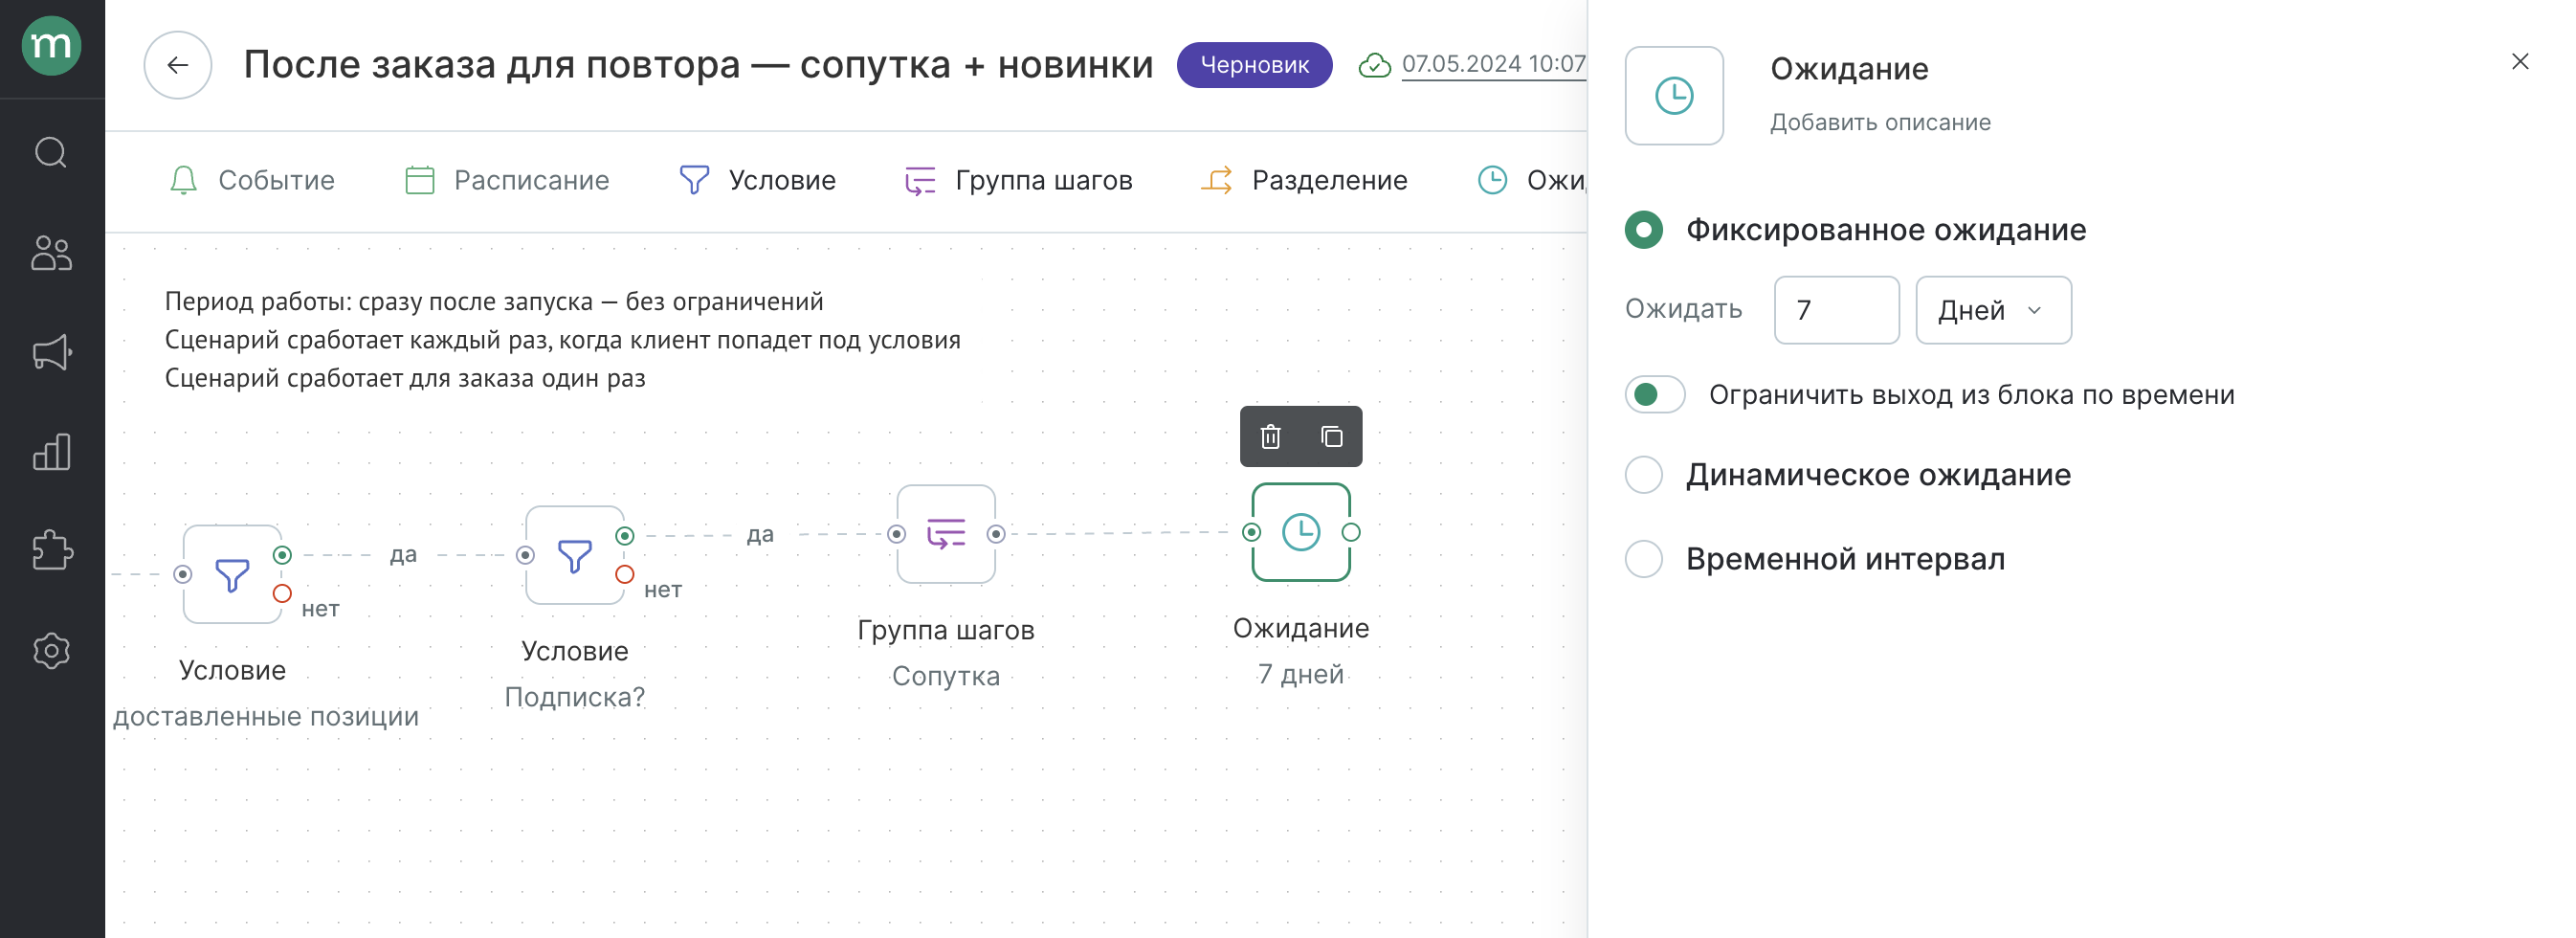The image size is (2576, 938).
Task: Click the 'Сопутка' caption
Action: 945,676
